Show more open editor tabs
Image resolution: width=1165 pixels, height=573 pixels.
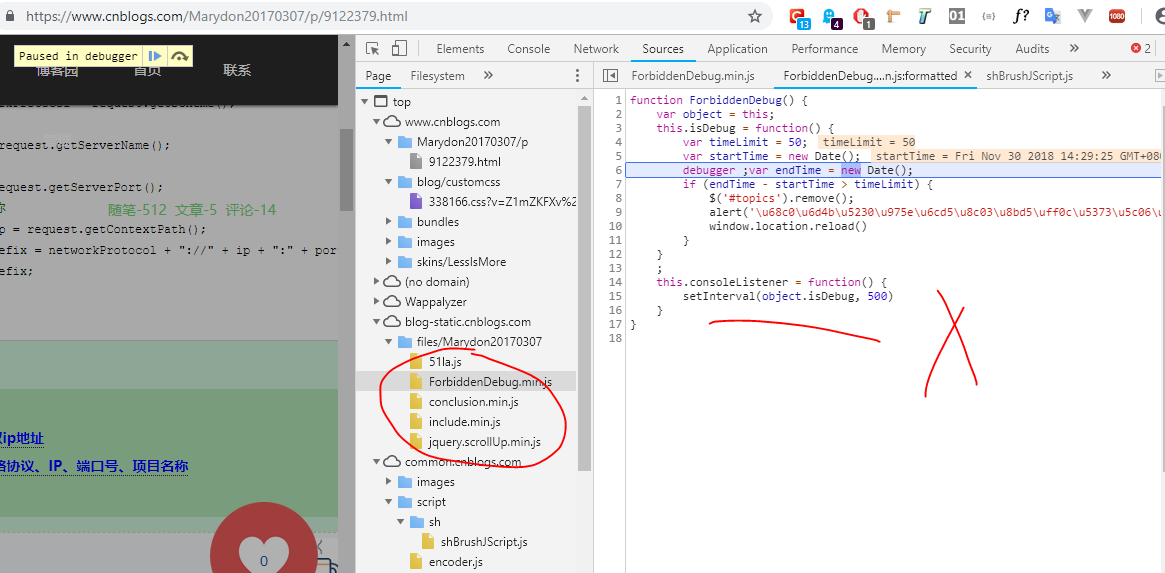point(1106,75)
